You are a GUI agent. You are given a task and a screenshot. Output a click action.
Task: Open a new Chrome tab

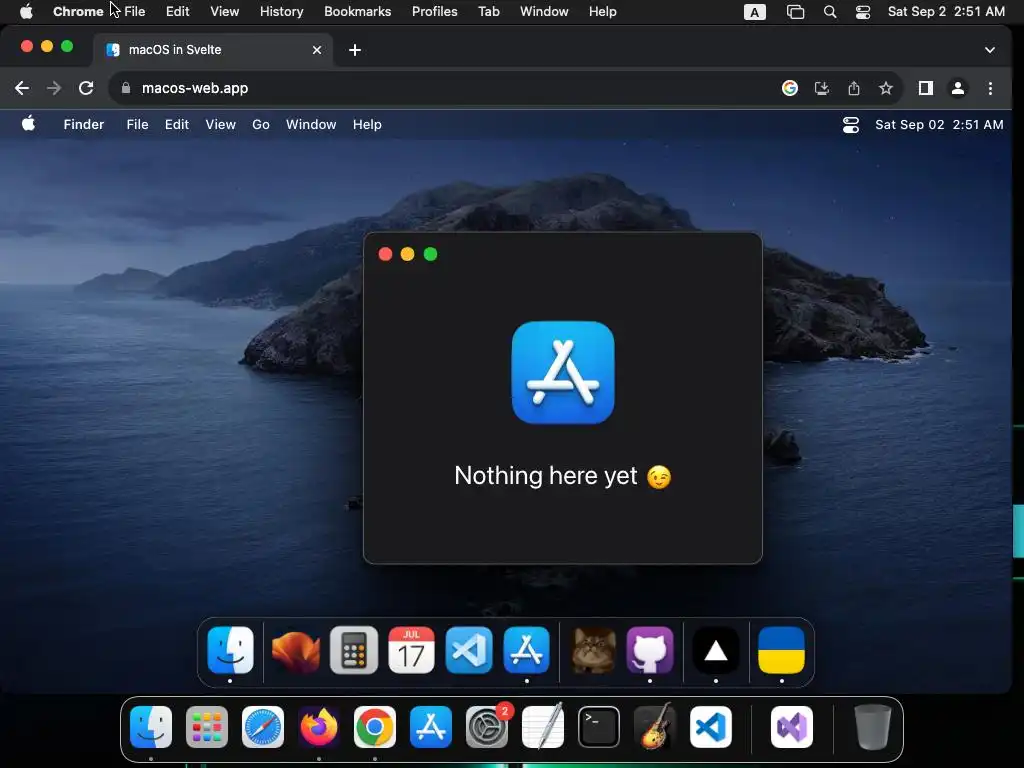coord(355,50)
